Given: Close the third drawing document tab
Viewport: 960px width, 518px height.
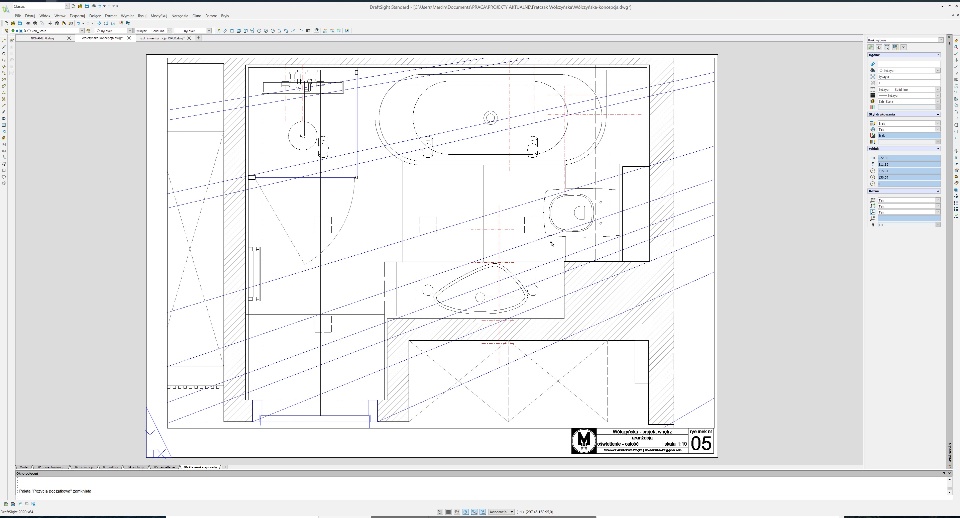Looking at the screenshot, I should tap(189, 38).
